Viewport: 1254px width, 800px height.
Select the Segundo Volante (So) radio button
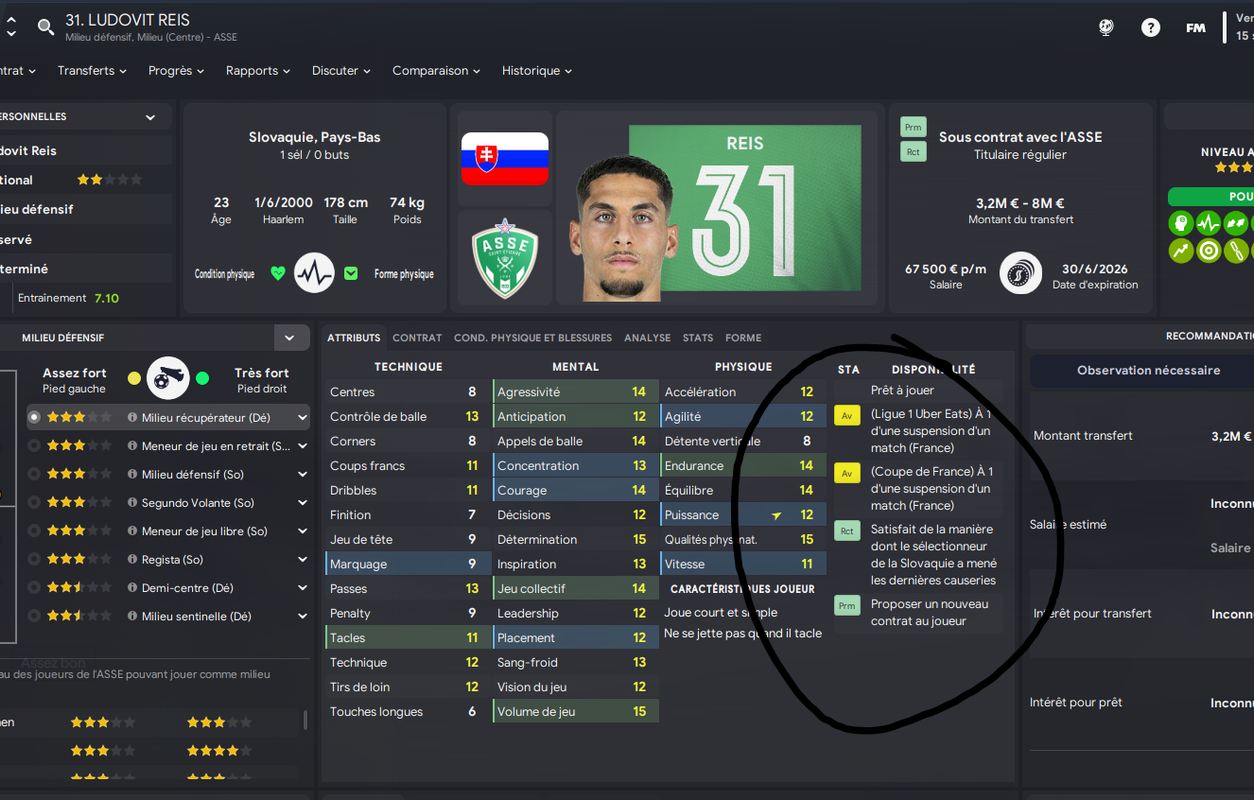35,503
